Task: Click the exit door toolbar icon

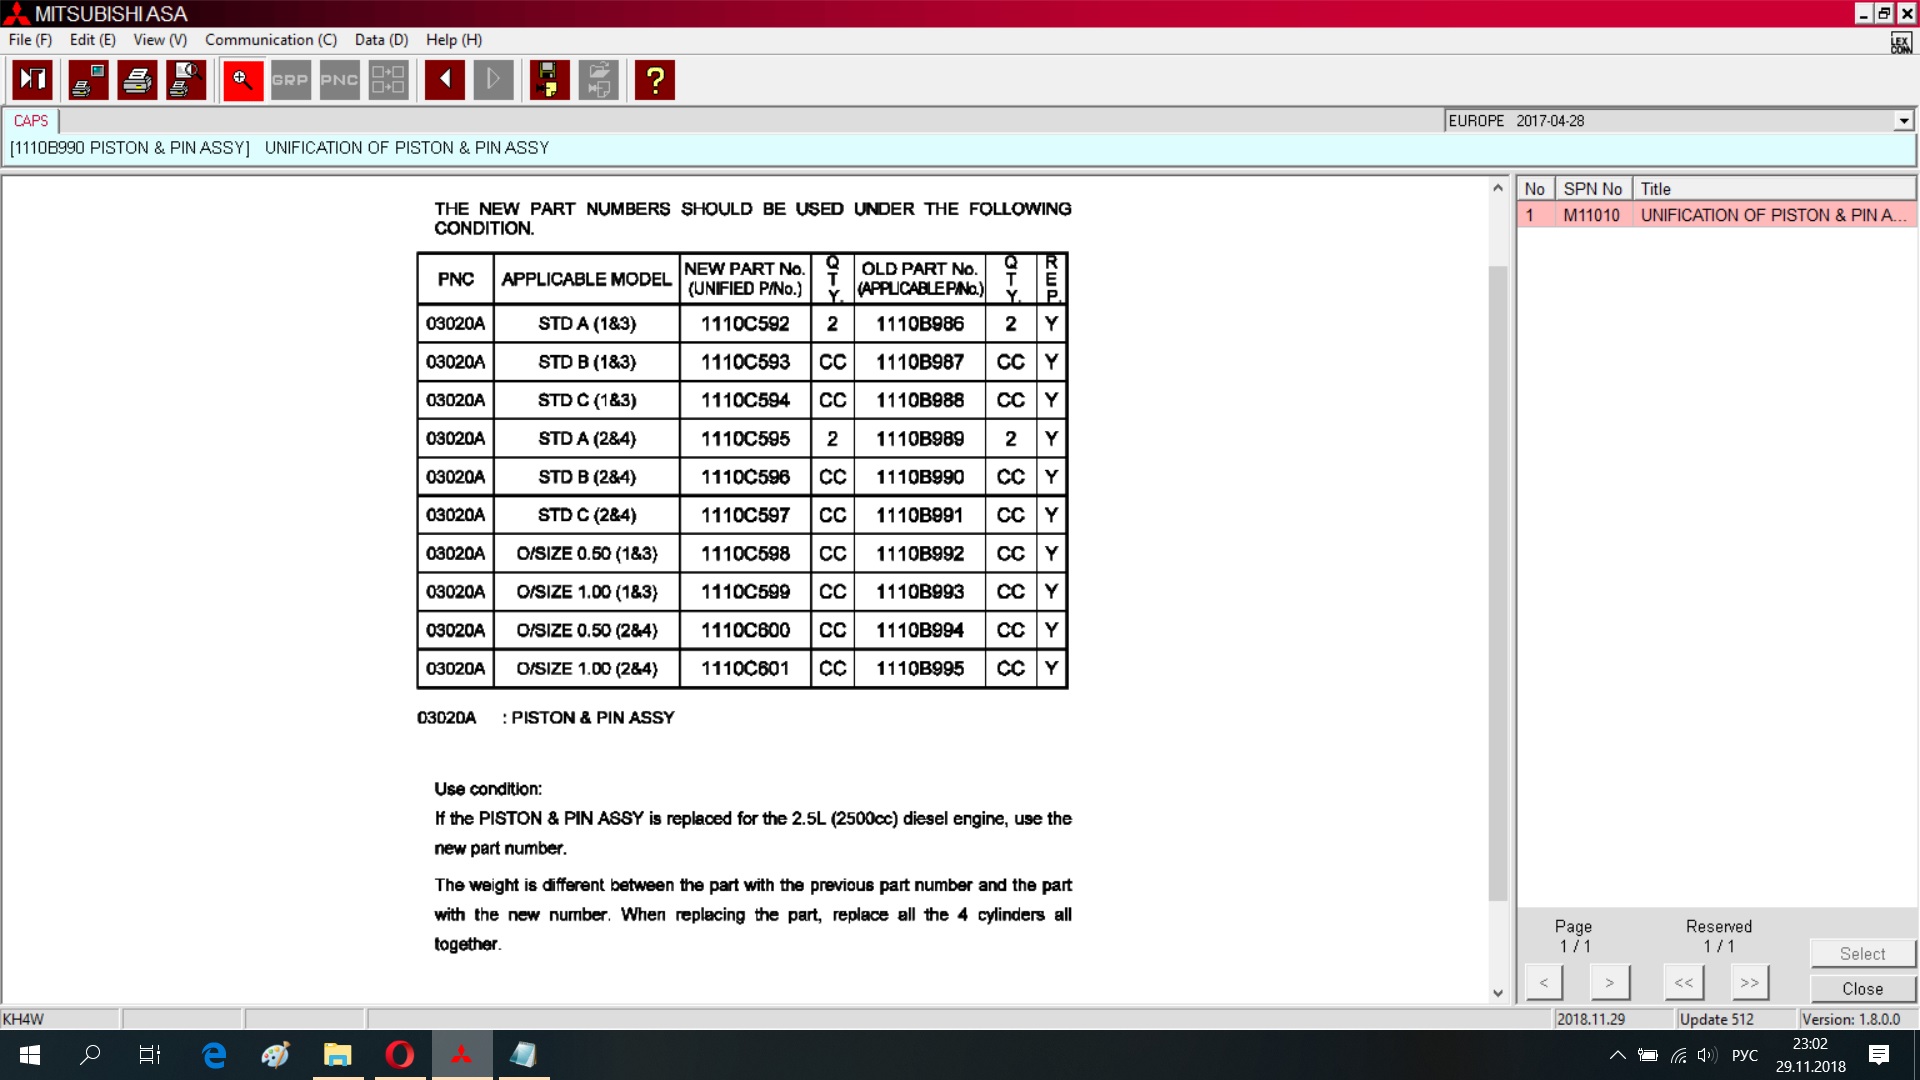Action: (x=33, y=80)
